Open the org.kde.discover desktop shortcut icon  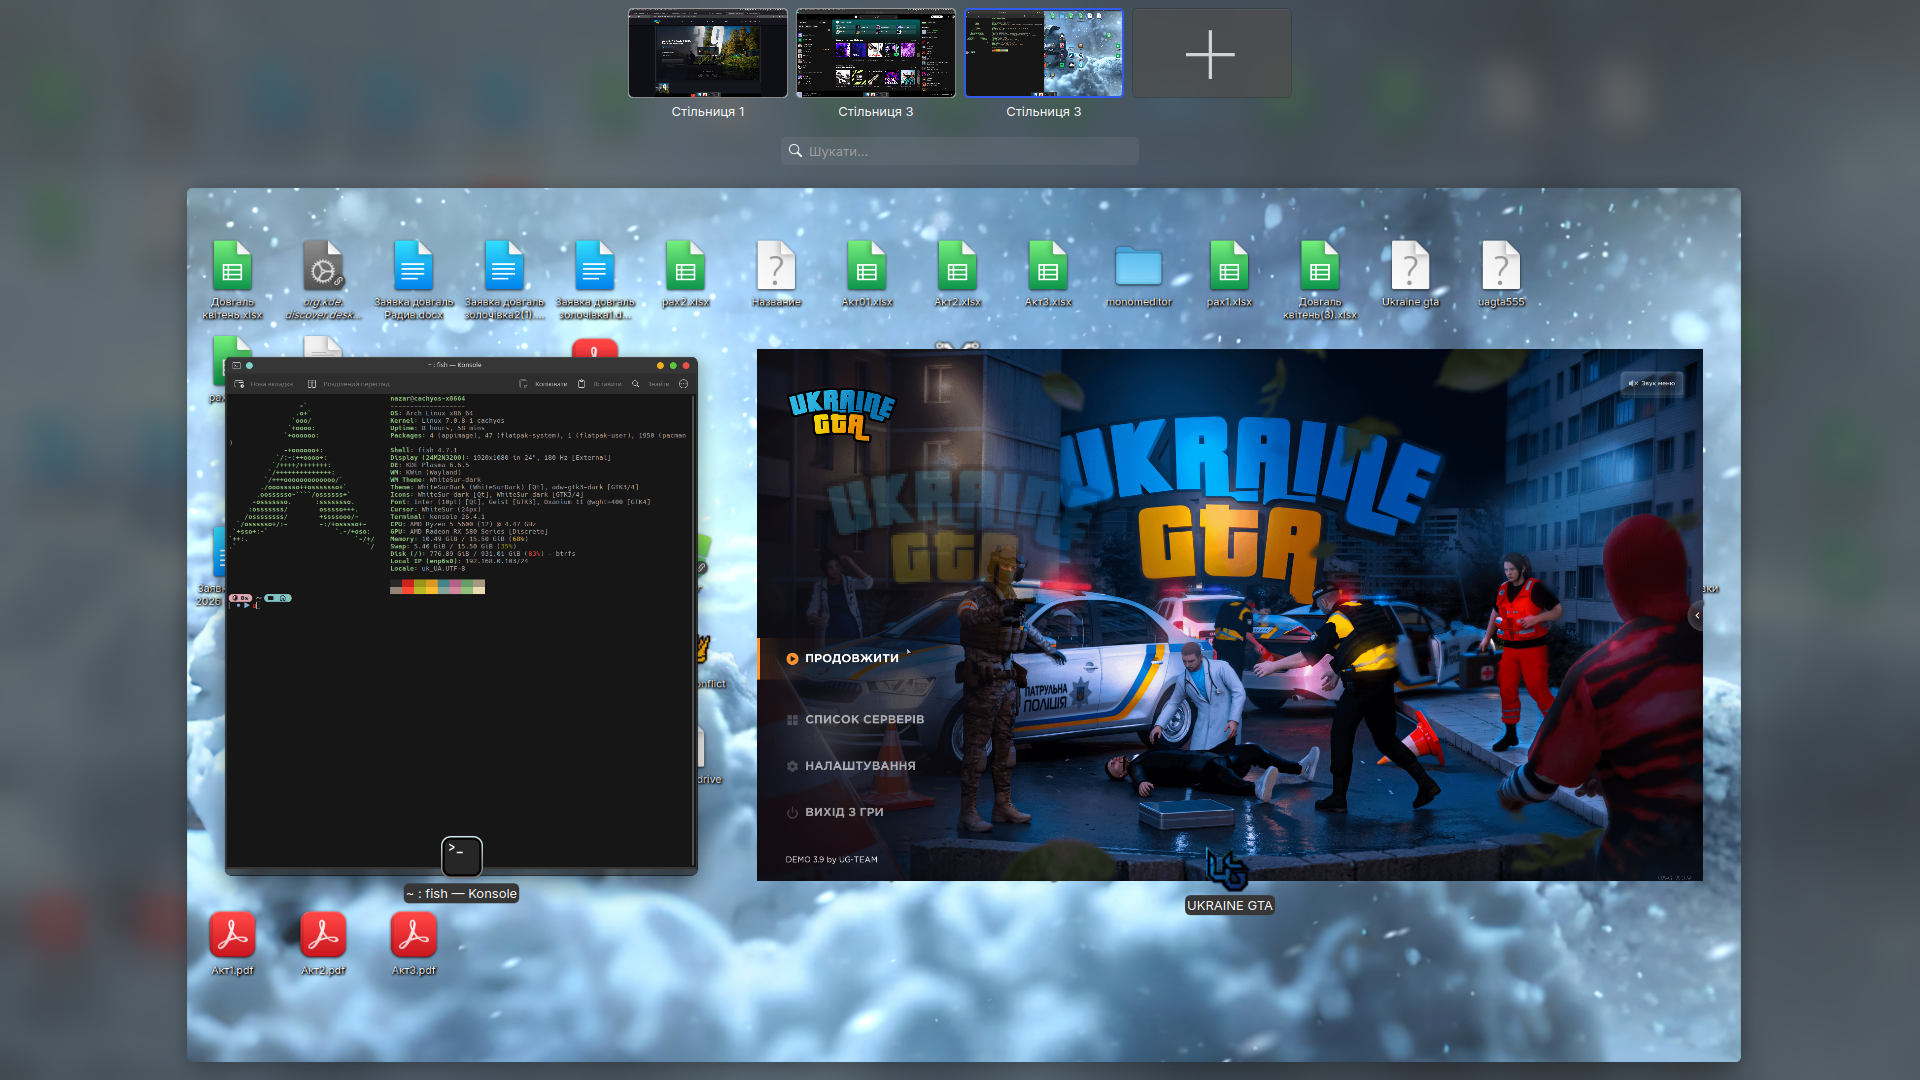tap(323, 267)
